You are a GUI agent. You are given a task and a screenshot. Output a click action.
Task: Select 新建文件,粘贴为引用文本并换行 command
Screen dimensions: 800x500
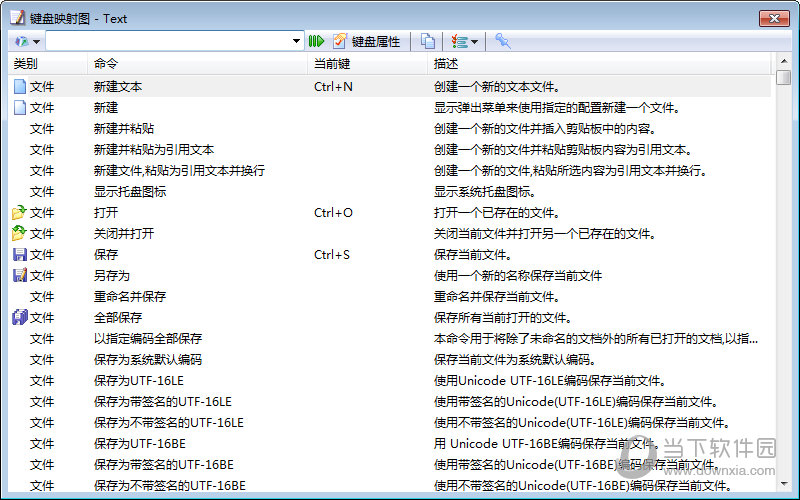point(179,170)
